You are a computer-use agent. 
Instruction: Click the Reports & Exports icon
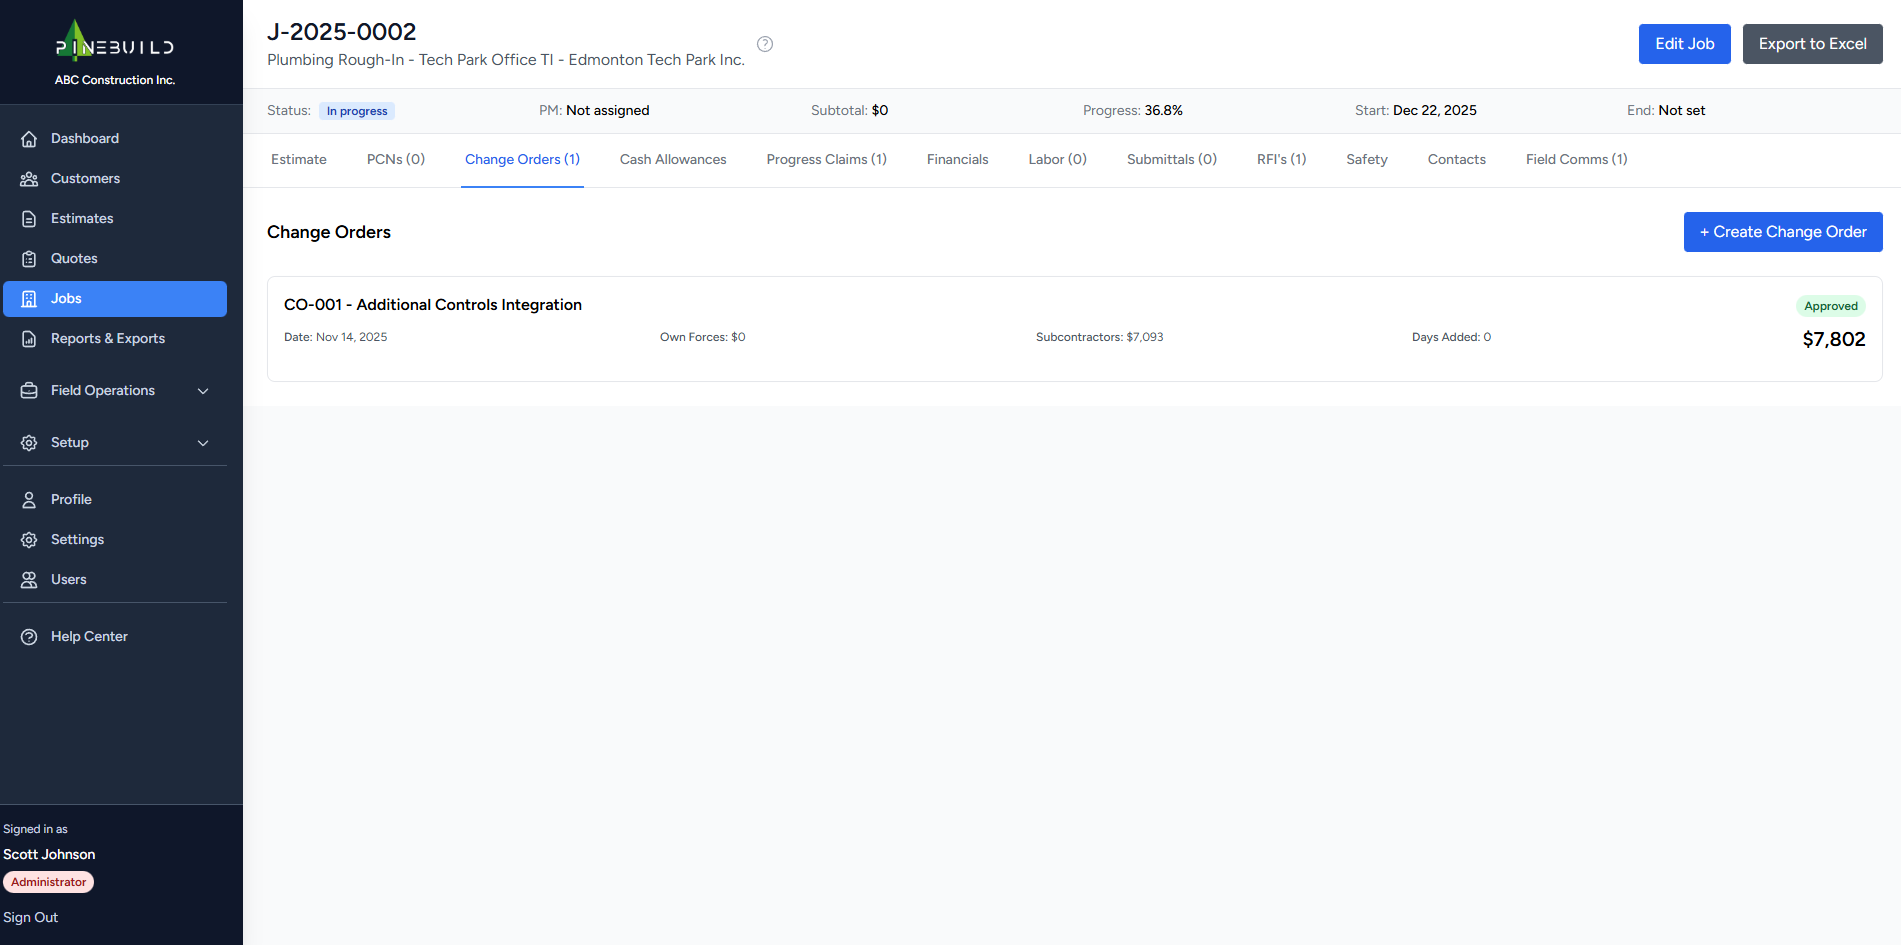(x=29, y=339)
